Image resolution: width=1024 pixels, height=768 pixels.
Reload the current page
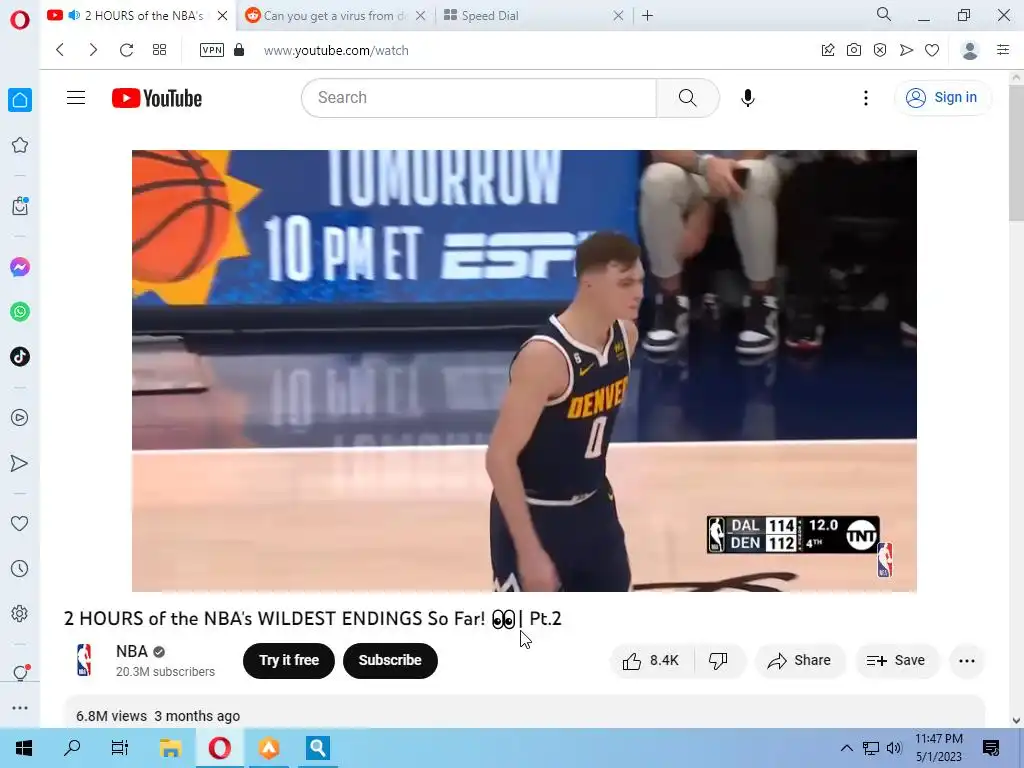point(126,50)
